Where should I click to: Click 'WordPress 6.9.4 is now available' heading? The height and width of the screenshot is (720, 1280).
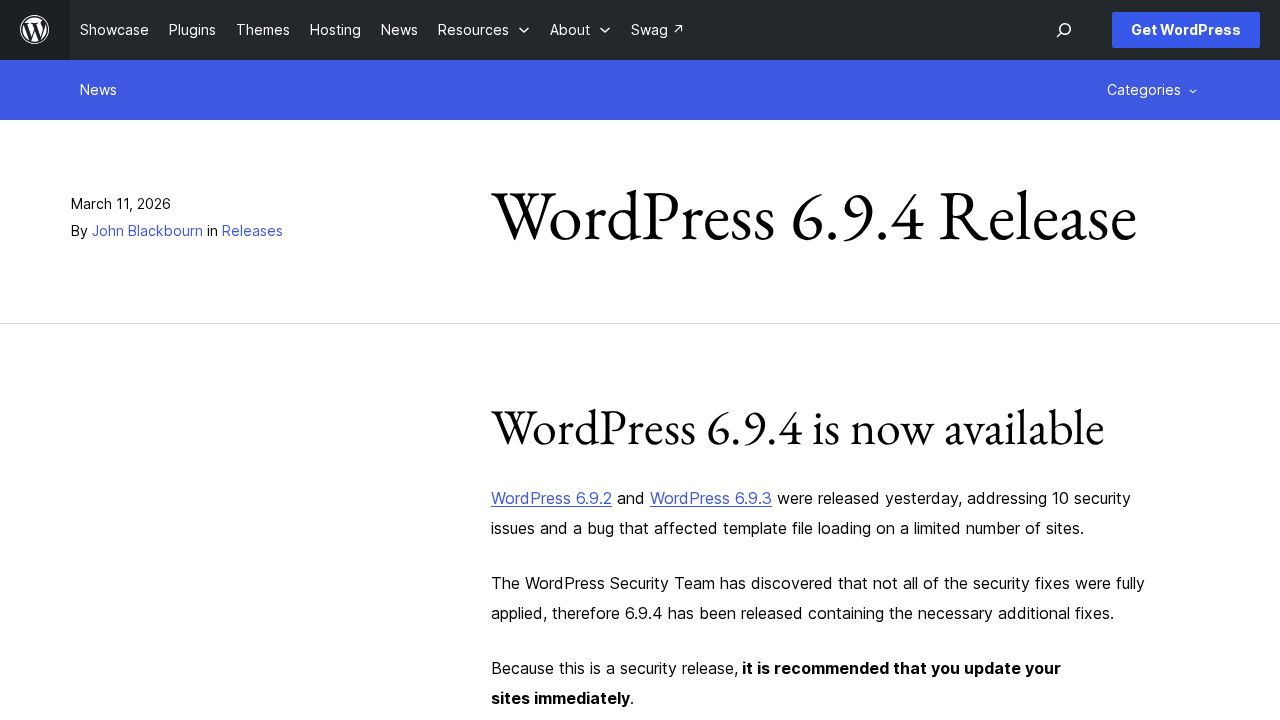[798, 428]
